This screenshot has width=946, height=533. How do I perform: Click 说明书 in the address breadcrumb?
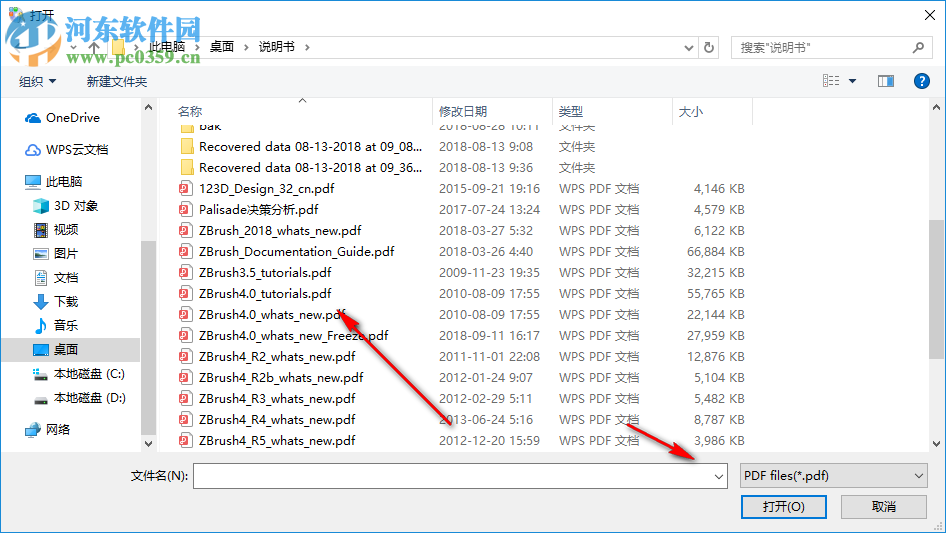[276, 46]
